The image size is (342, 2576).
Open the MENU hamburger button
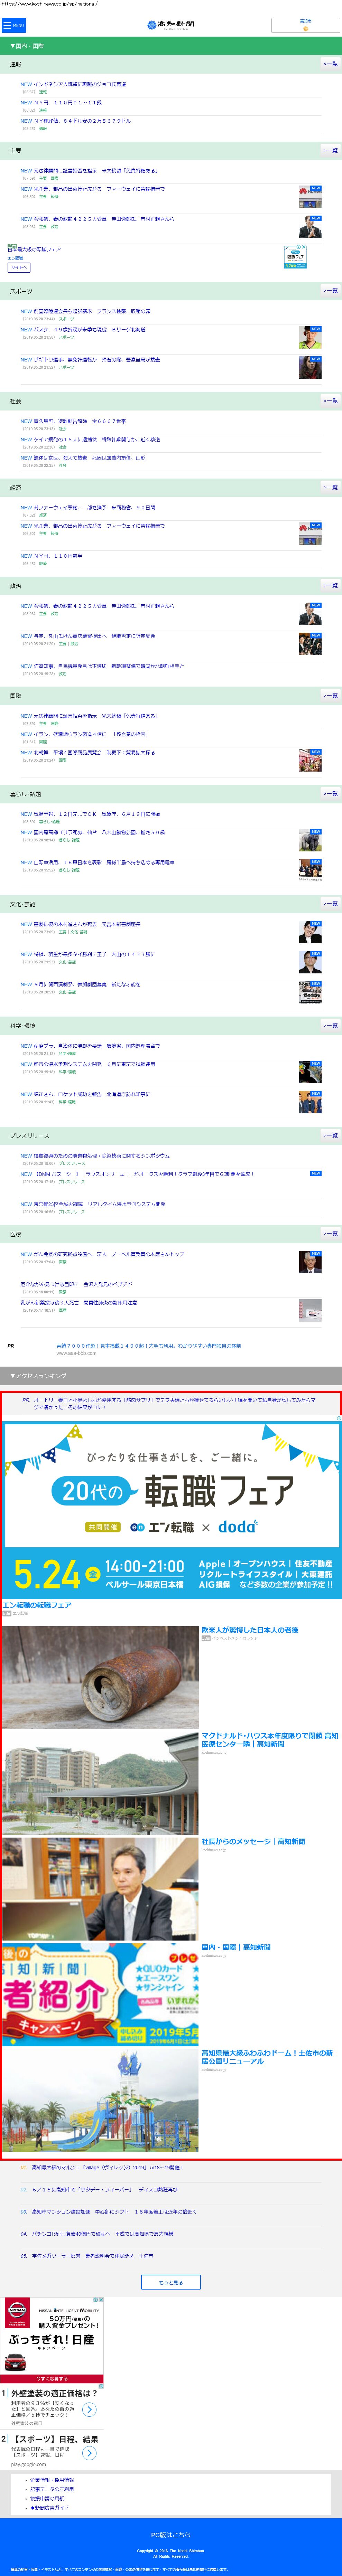[13, 25]
